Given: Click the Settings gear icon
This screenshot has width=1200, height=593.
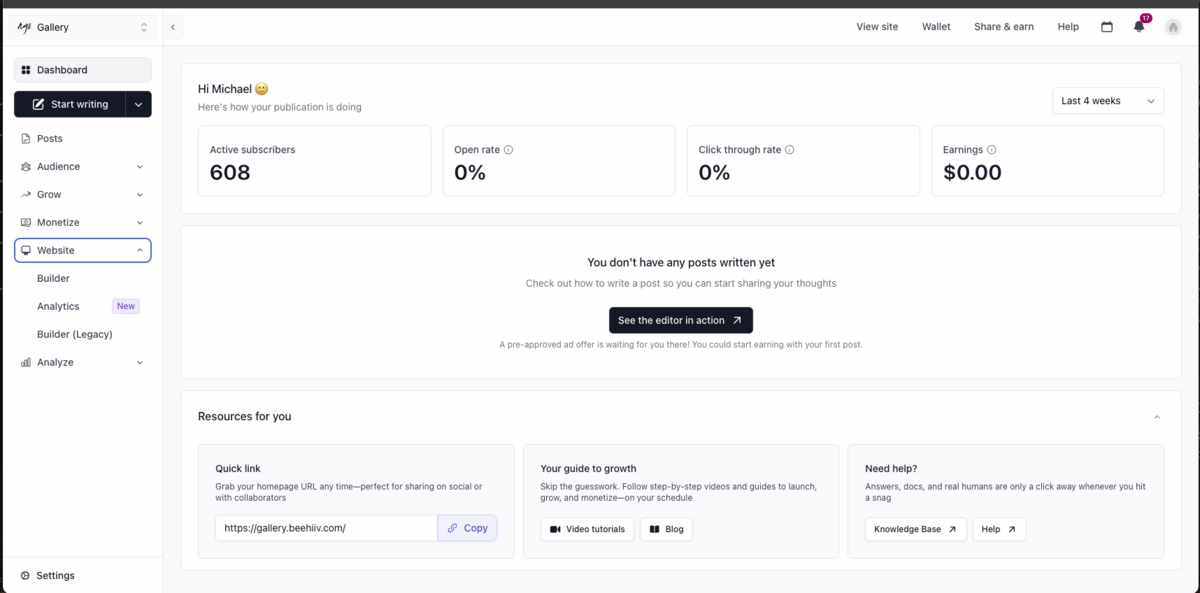Looking at the screenshot, I should pyautogui.click(x=25, y=575).
